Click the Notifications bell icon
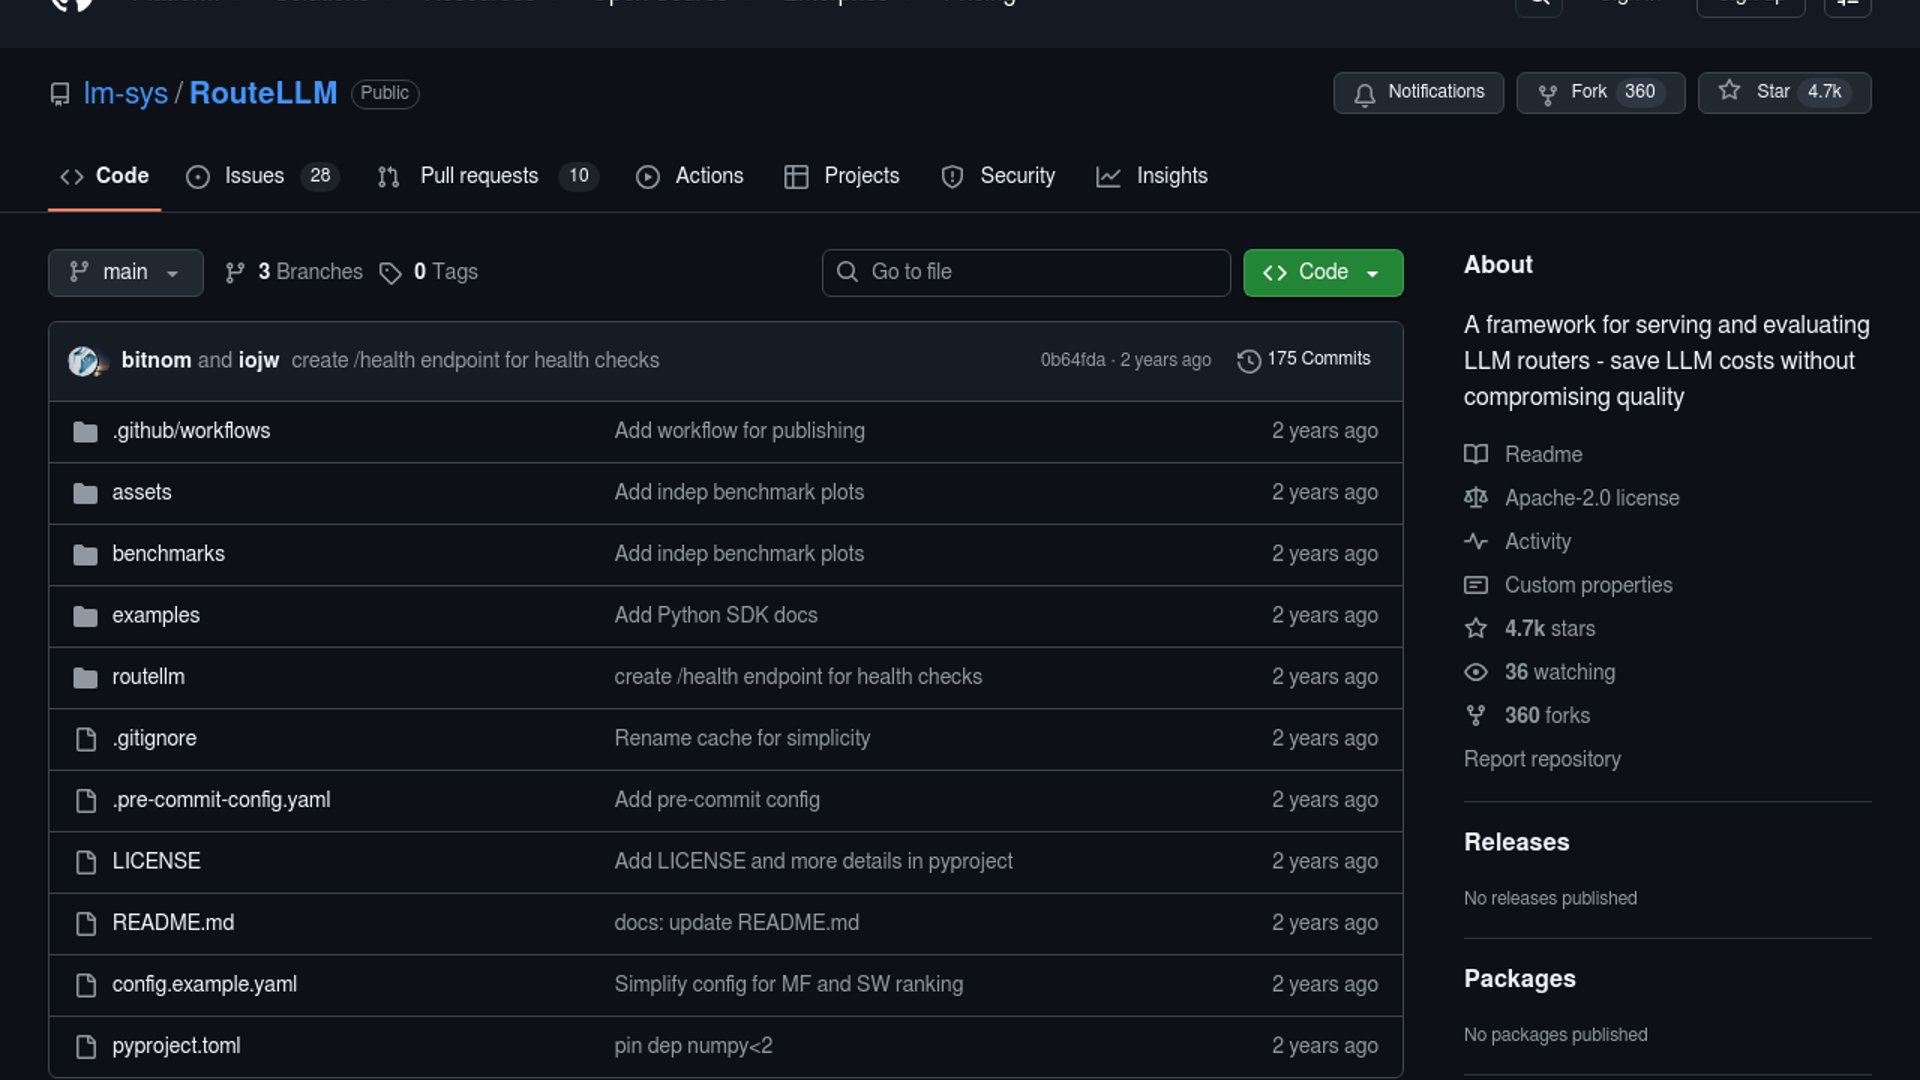Image resolution: width=1920 pixels, height=1080 pixels. tap(1364, 93)
